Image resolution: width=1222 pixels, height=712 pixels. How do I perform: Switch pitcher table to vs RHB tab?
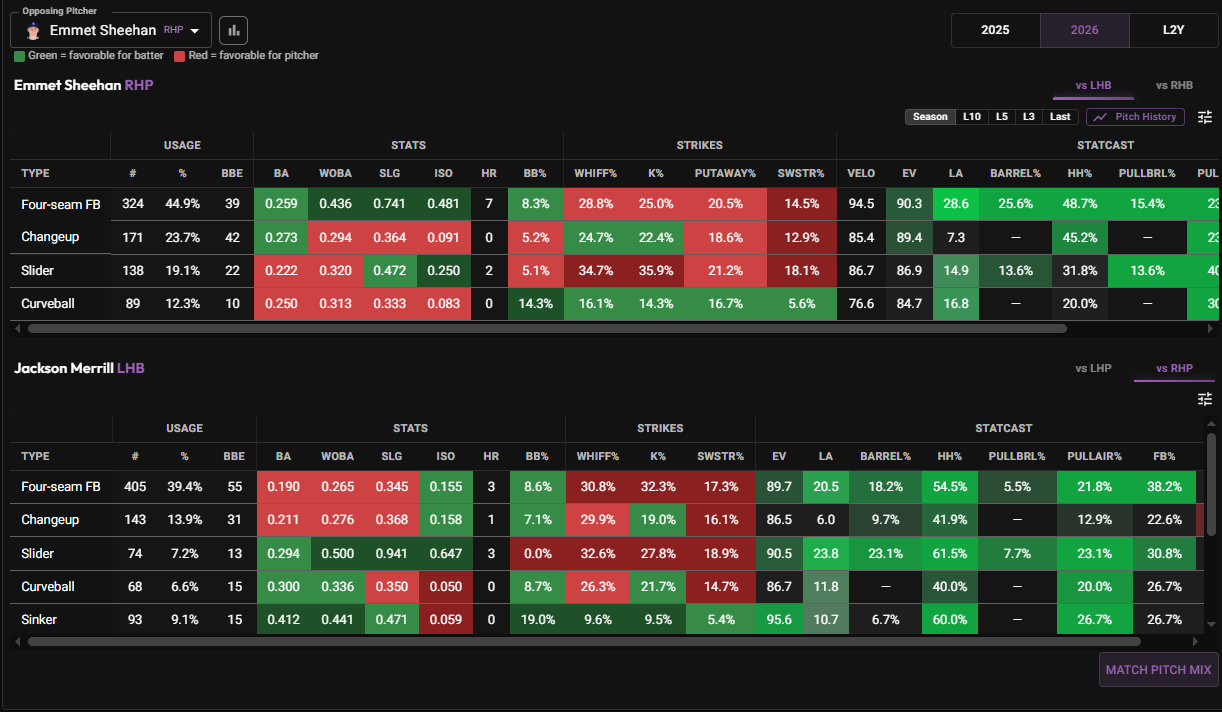[x=1174, y=86]
